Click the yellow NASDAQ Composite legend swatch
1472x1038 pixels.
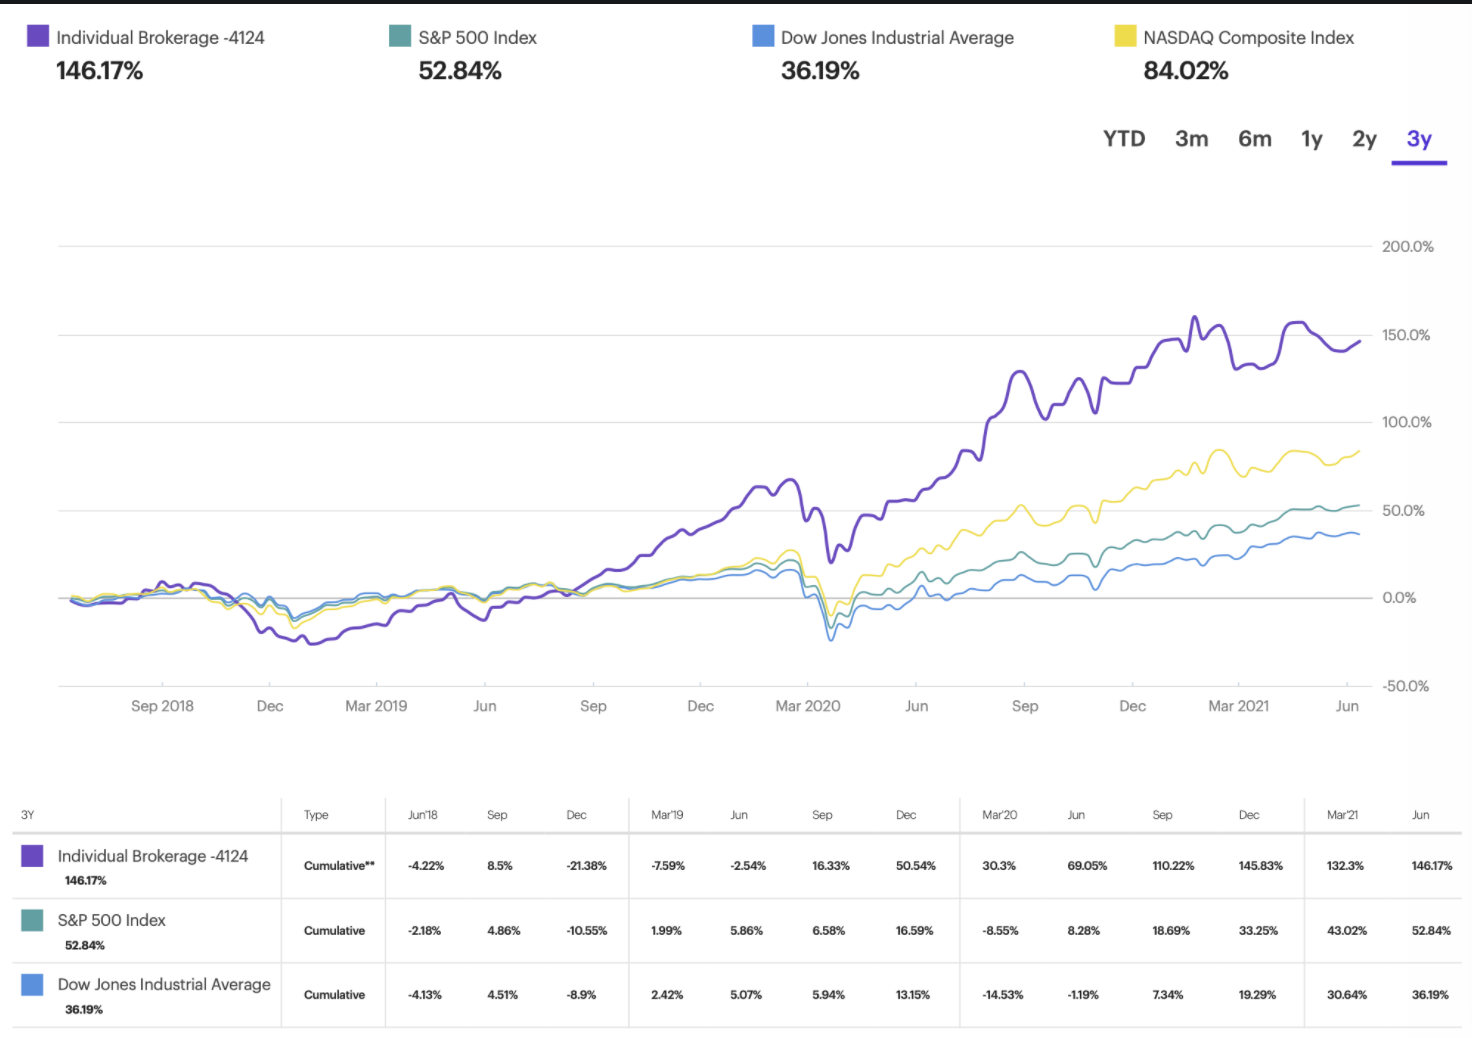pos(1125,36)
